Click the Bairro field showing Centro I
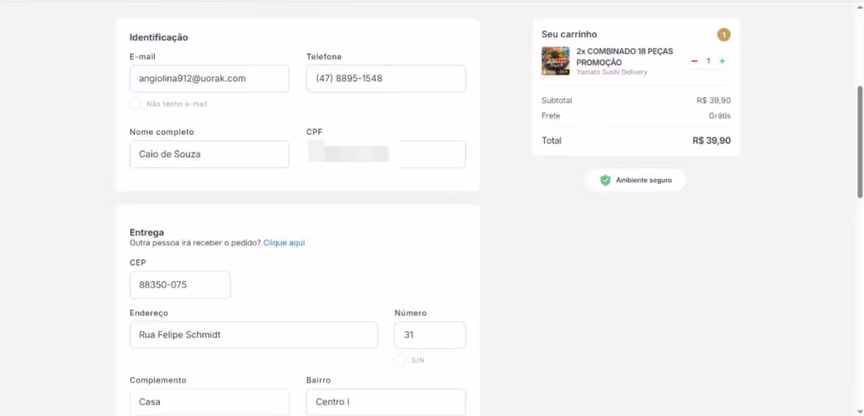This screenshot has height=416, width=864. (x=385, y=402)
